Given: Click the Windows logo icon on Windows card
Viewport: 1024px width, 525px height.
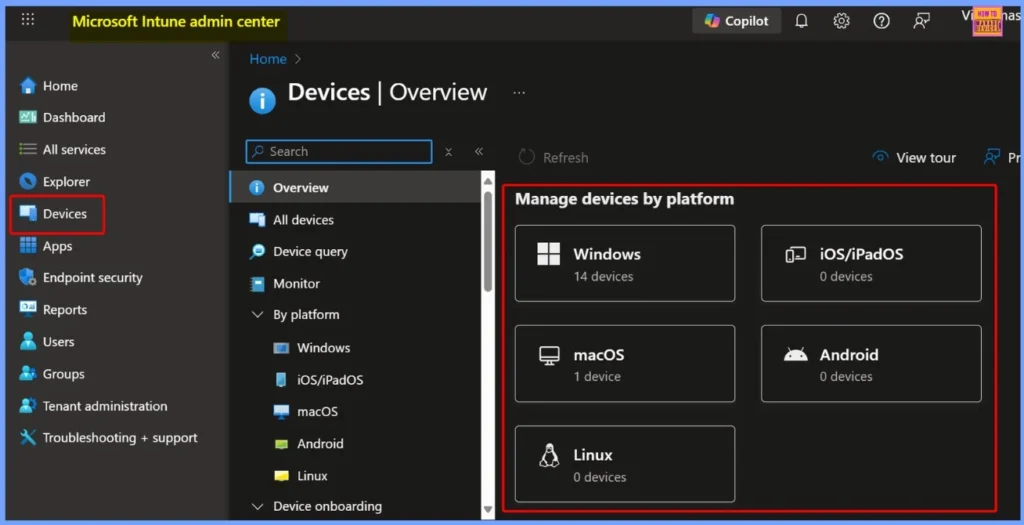Looking at the screenshot, I should 549,254.
